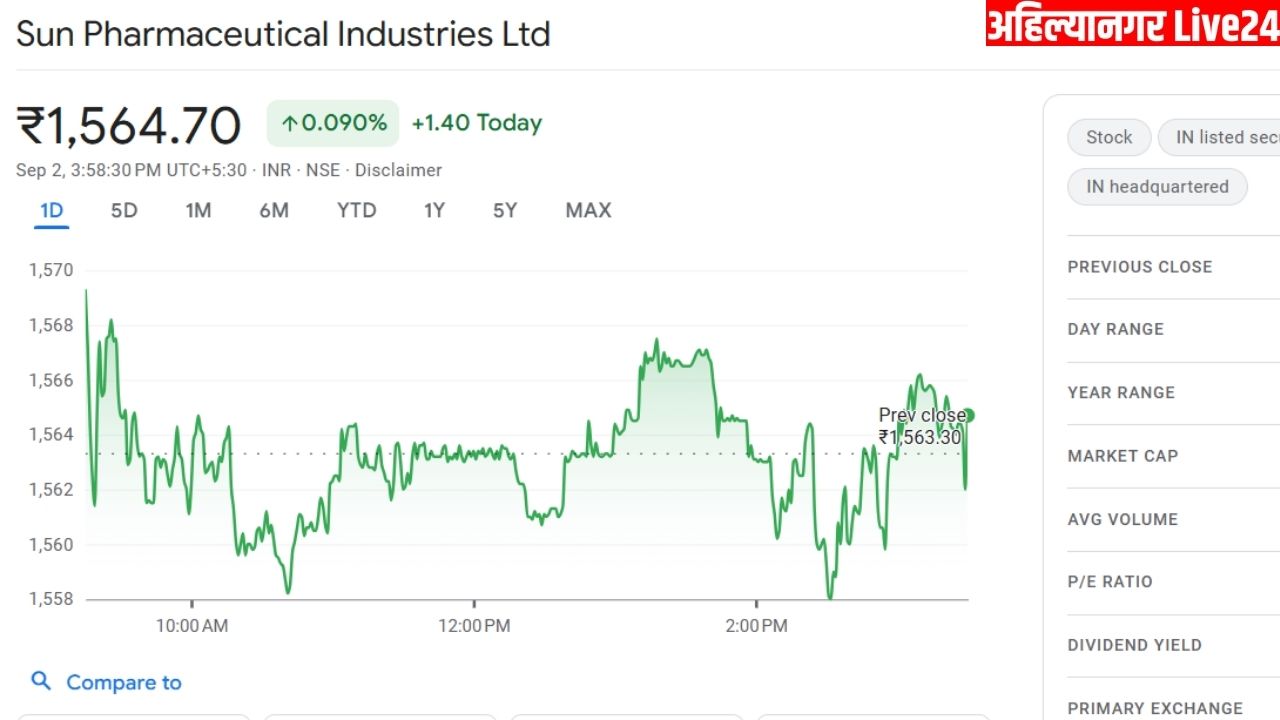This screenshot has height=720, width=1280.
Task: Click the IN headquartered chip
Action: [x=1157, y=186]
